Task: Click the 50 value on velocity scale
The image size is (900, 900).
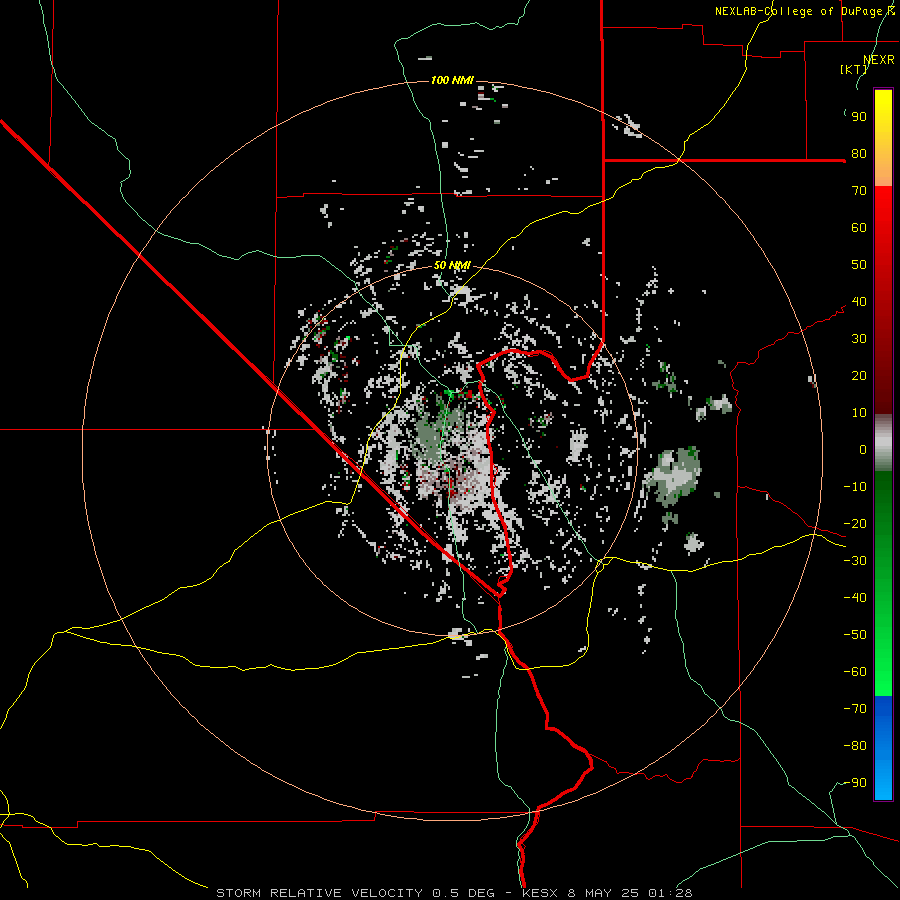Action: pyautogui.click(x=859, y=265)
